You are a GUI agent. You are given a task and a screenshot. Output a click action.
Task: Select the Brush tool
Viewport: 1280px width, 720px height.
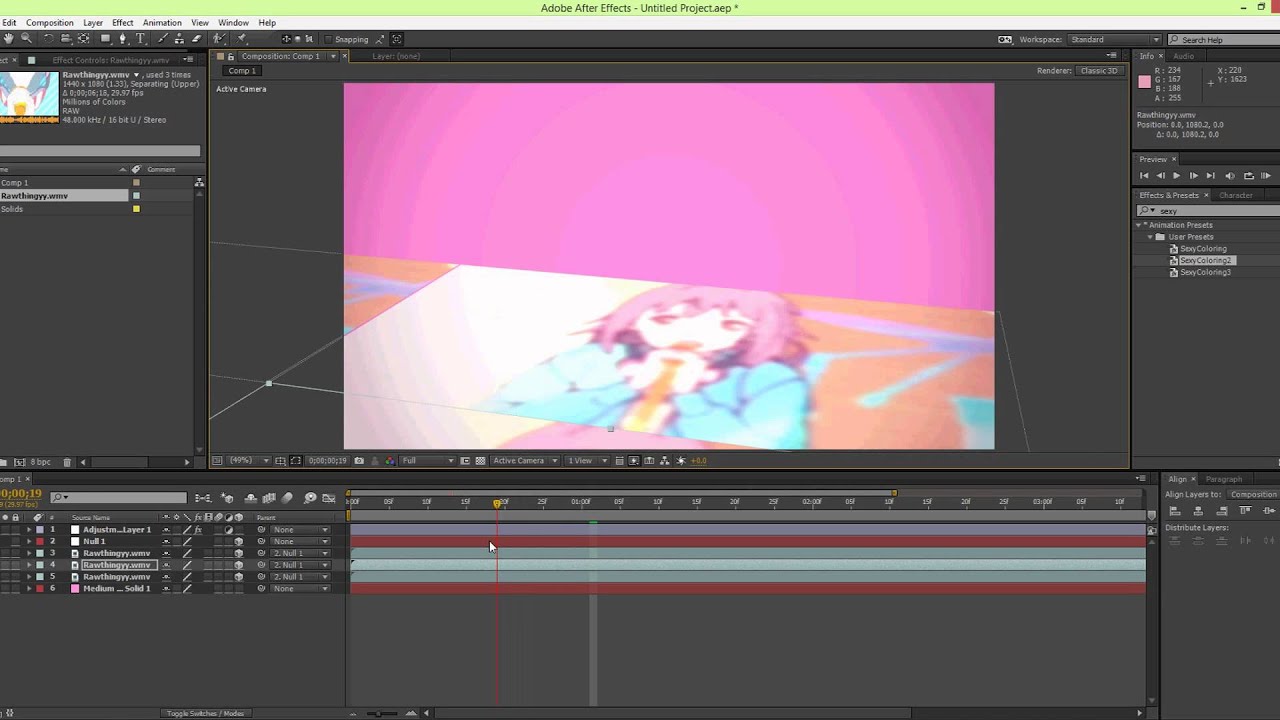[160, 39]
